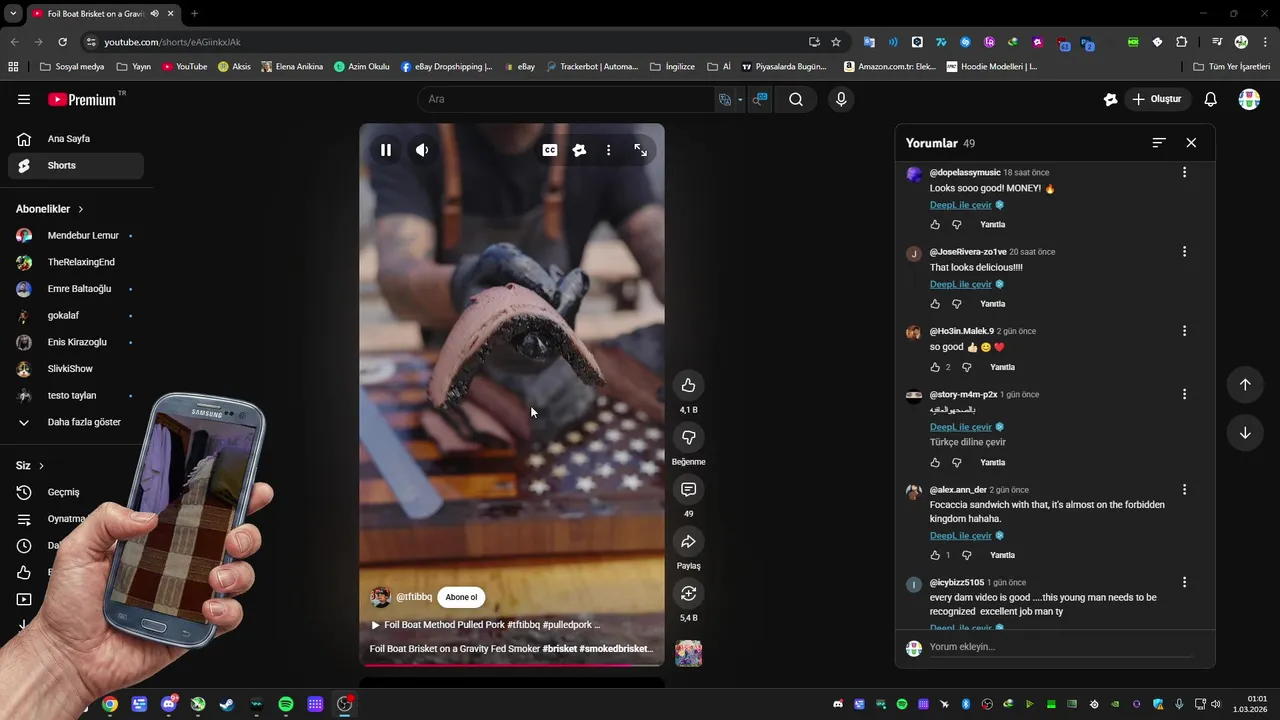Open the Oluştur create button
Screen dimensions: 1280x720
[x=1157, y=99]
